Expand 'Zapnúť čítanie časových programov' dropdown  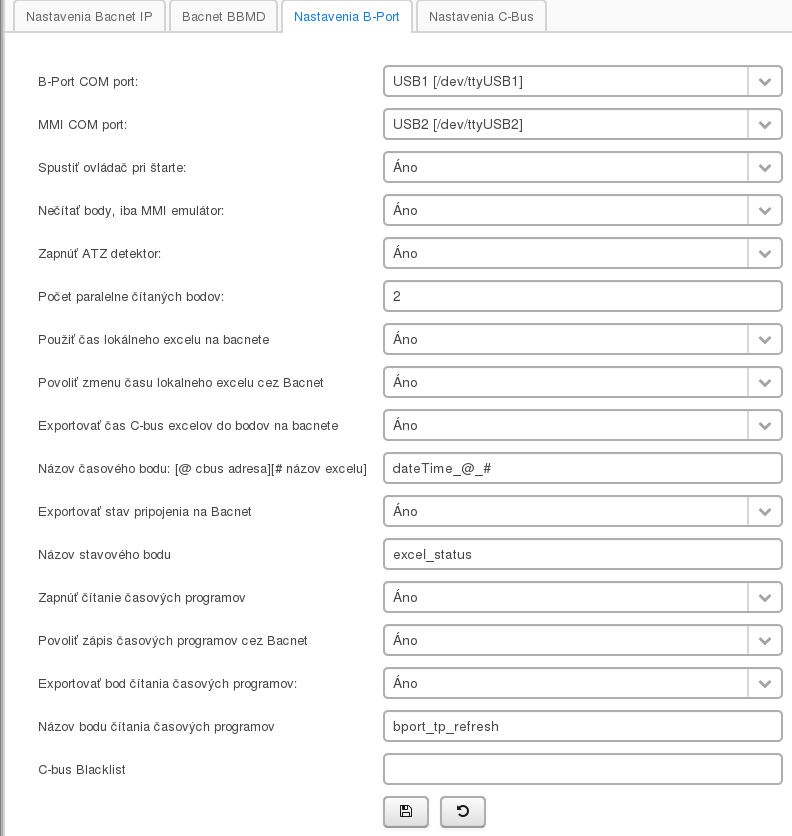[x=764, y=598]
